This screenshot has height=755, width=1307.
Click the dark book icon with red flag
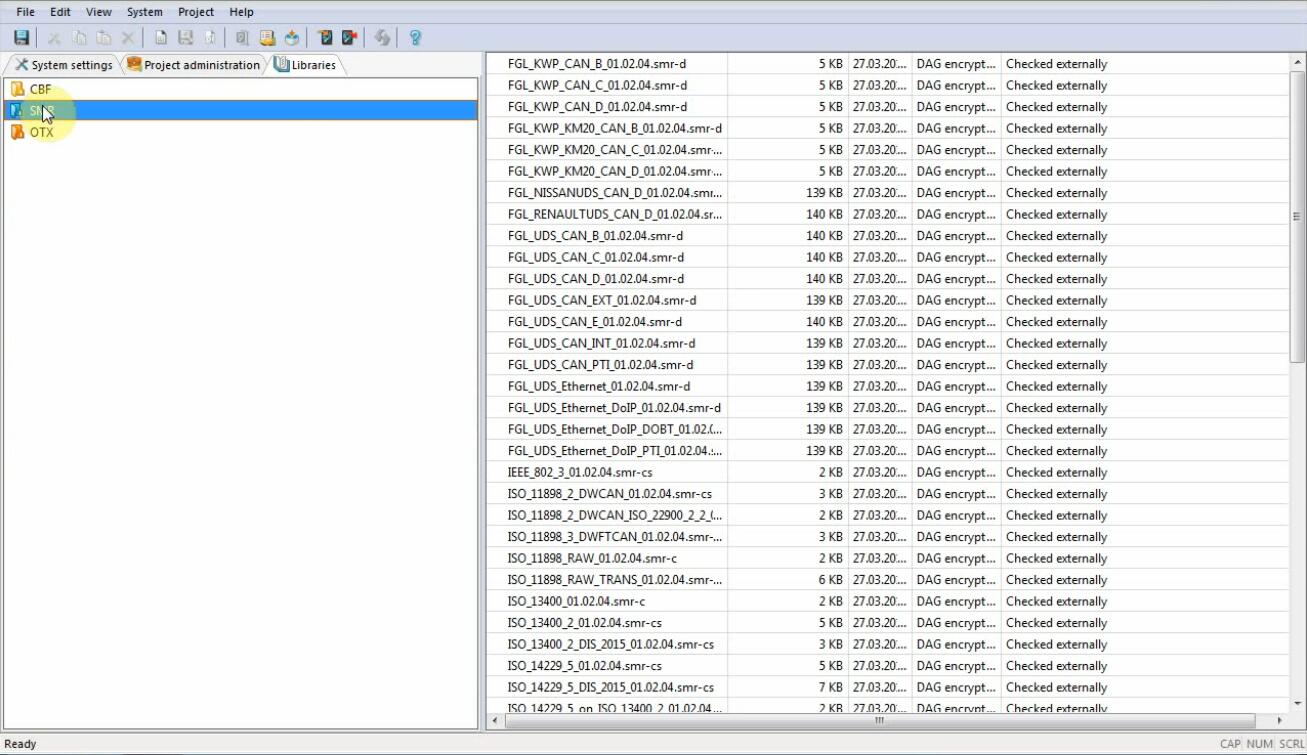click(349, 38)
